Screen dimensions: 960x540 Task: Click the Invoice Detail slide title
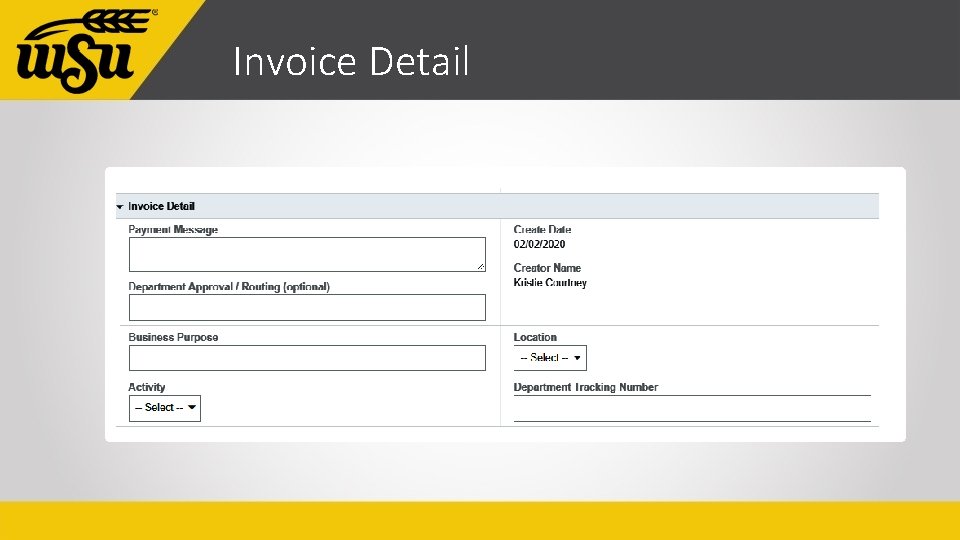351,61
